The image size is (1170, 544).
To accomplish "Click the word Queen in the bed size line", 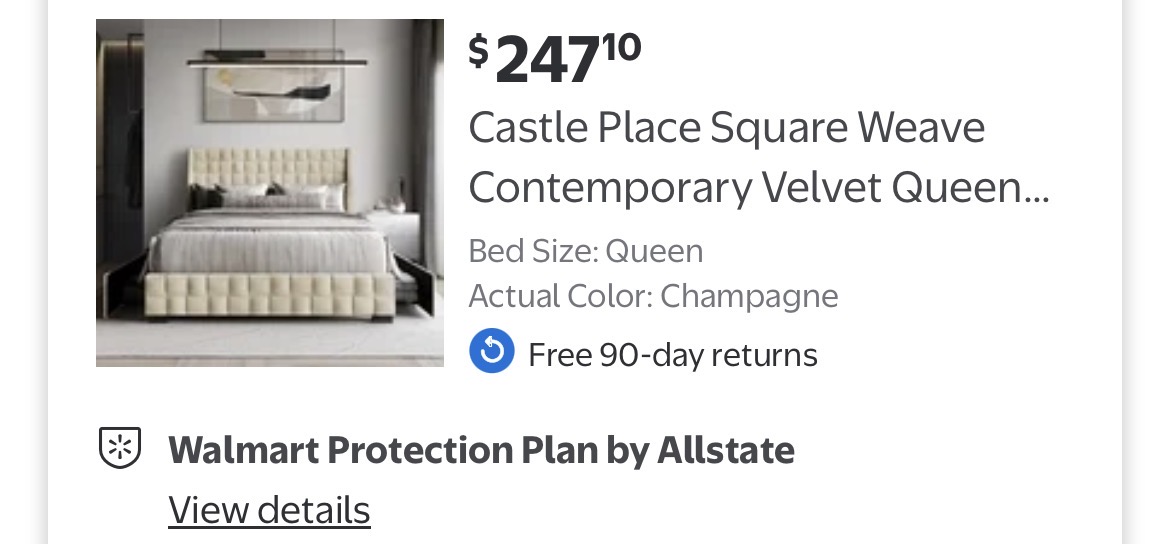I will pyautogui.click(x=654, y=250).
